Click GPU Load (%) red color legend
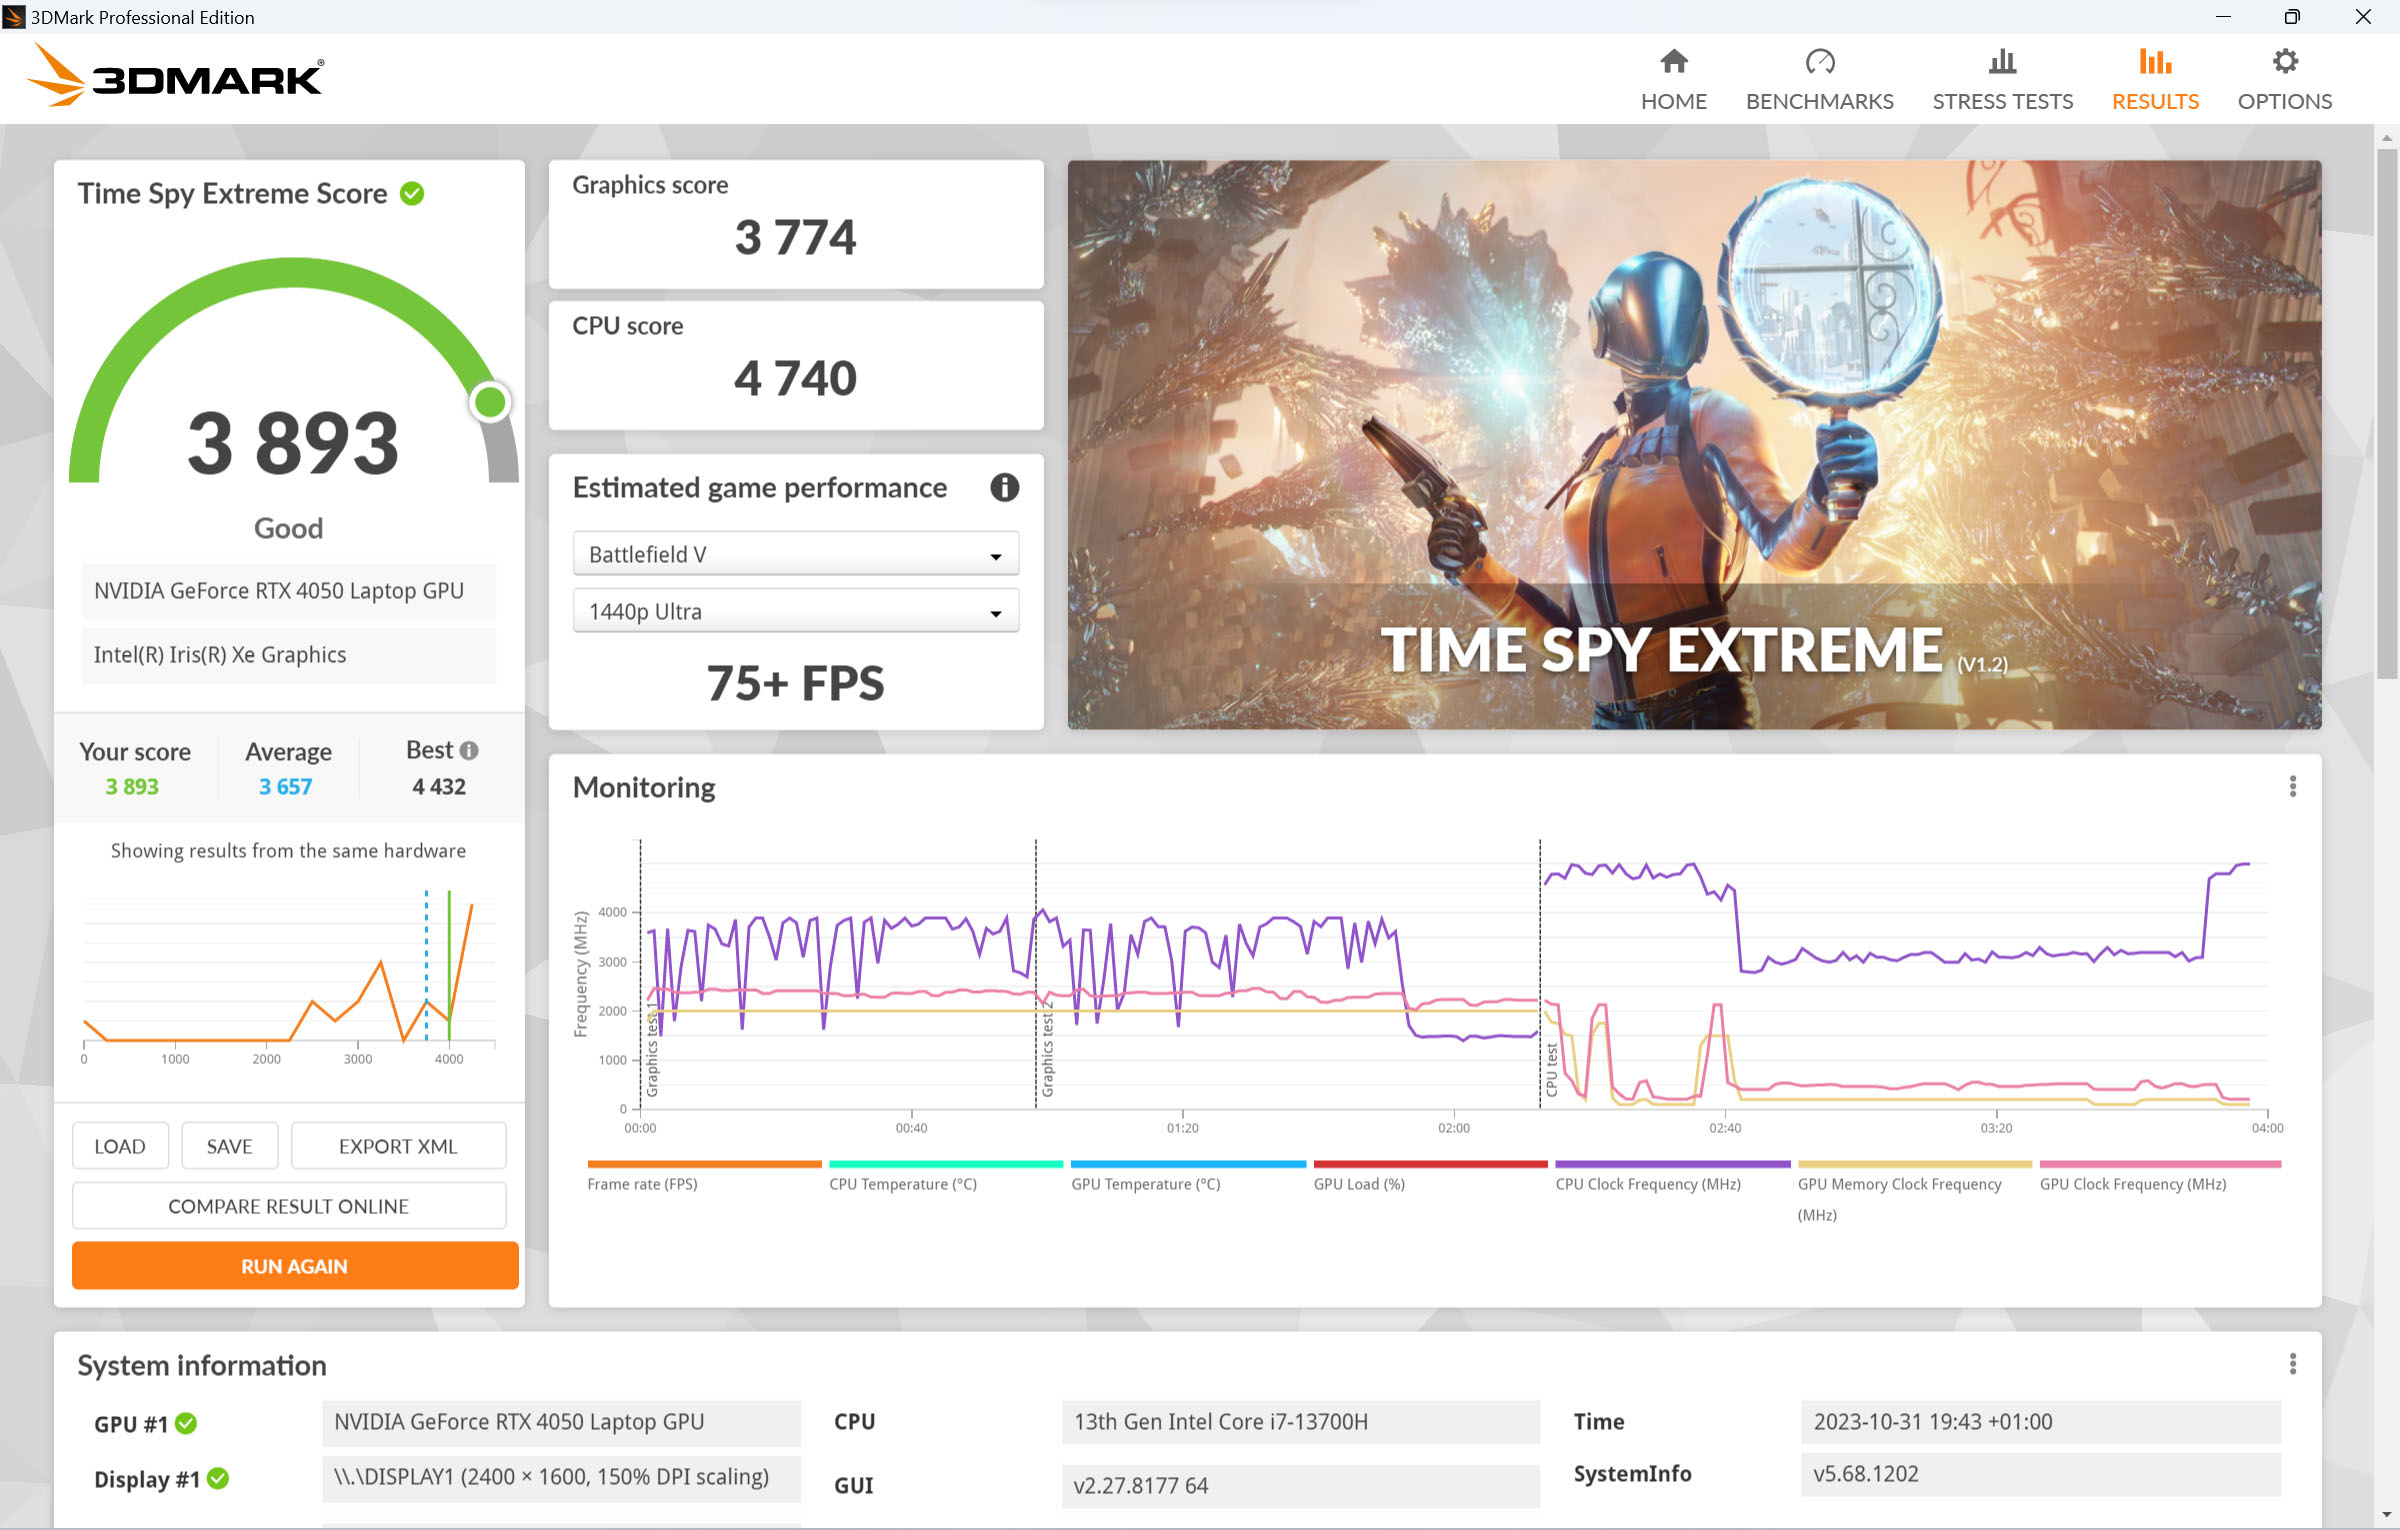Image resolution: width=2400 pixels, height=1530 pixels. point(1429,1165)
